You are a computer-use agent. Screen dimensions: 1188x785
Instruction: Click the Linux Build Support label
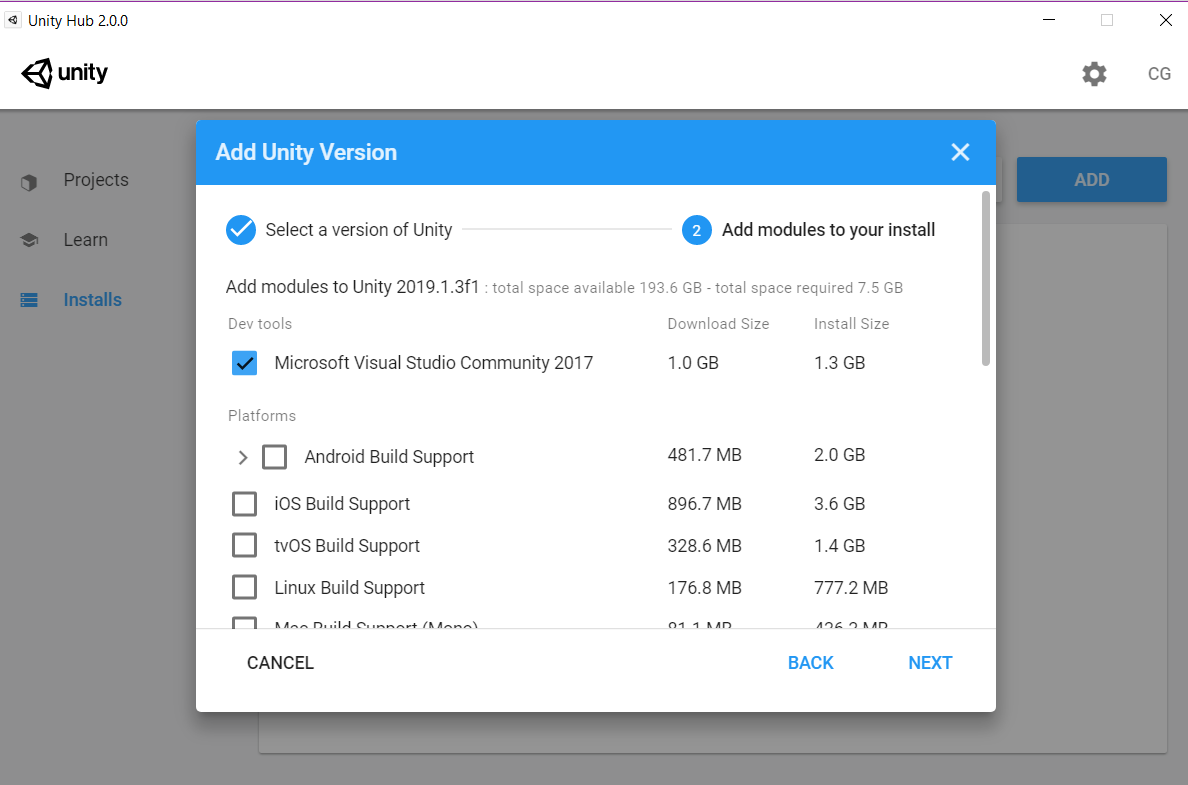[349, 588]
